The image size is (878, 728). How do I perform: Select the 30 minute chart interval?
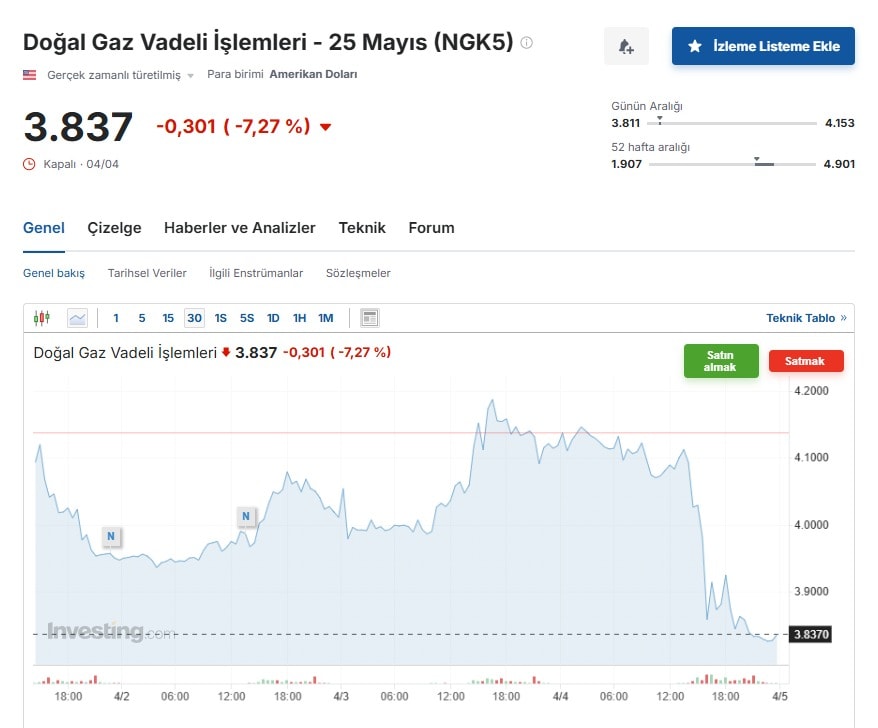[x=194, y=318]
